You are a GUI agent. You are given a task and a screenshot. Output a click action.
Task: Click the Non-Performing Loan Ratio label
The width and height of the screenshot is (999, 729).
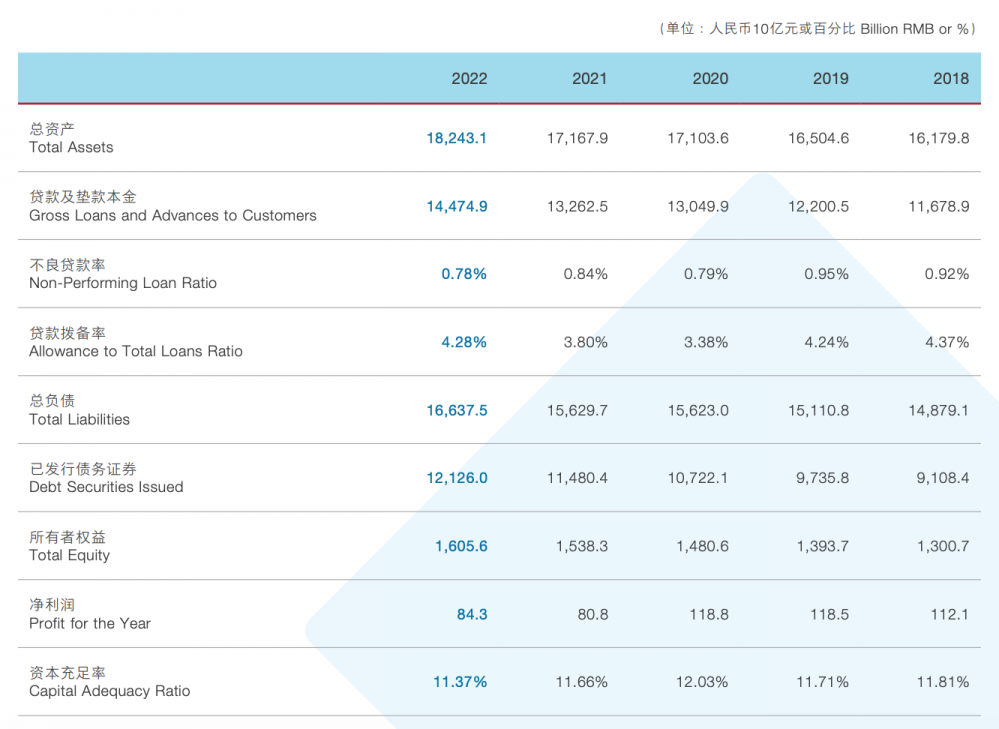122,283
